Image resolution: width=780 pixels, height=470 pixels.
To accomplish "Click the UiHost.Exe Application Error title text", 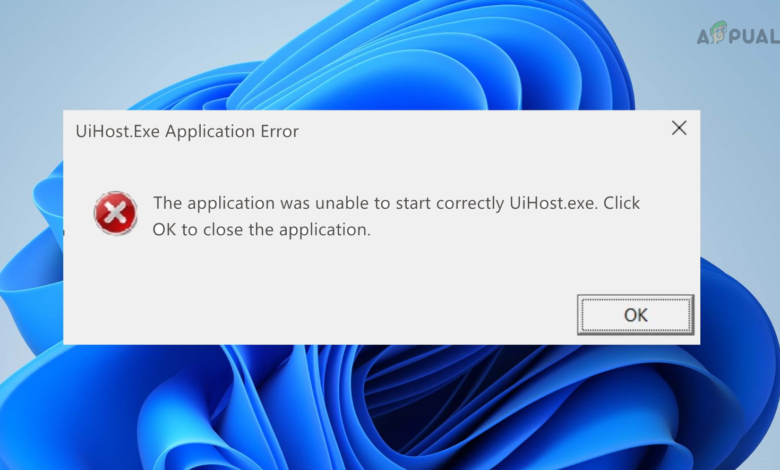I will [x=187, y=131].
